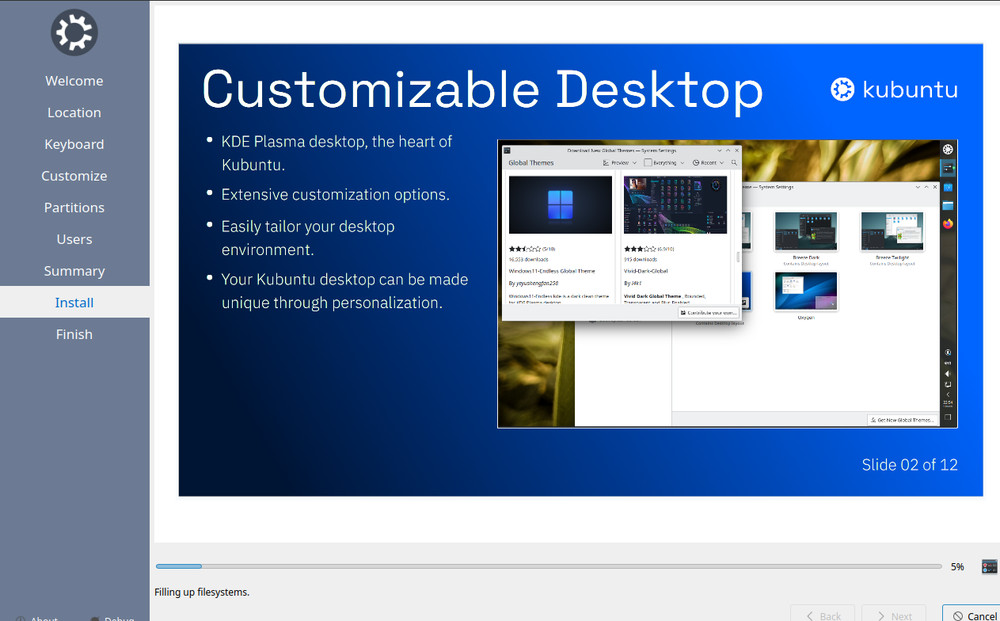Screen dimensions: 1000x621
Task: Select the Users step in the sidebar
Action: click(x=74, y=239)
